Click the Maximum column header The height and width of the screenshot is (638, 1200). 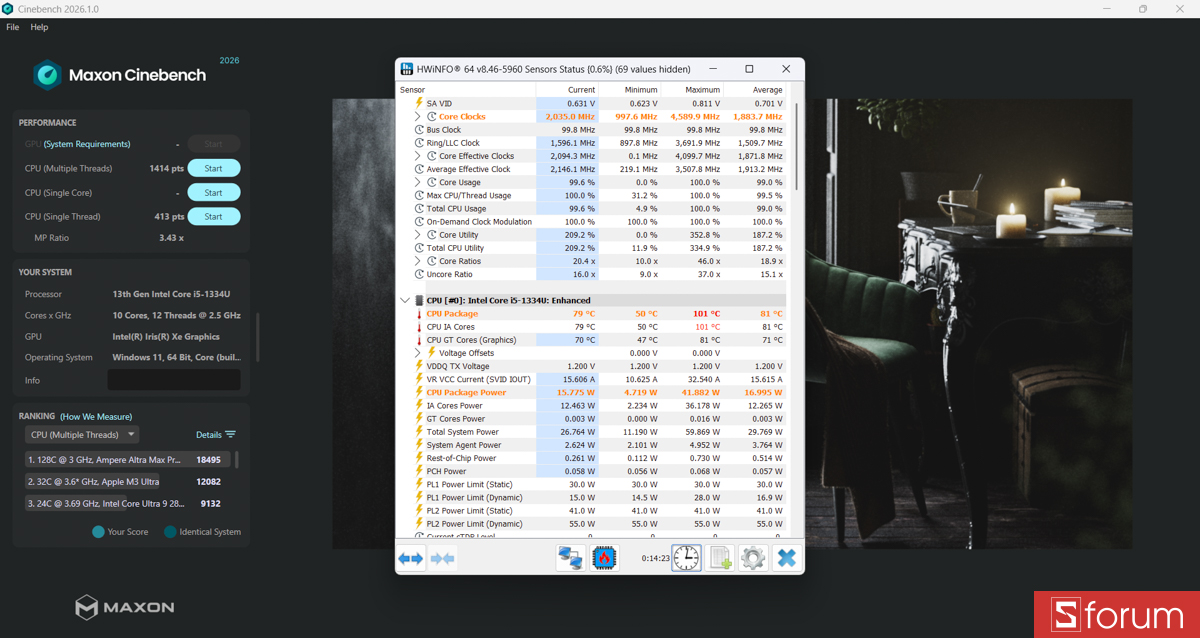pyautogui.click(x=690, y=90)
